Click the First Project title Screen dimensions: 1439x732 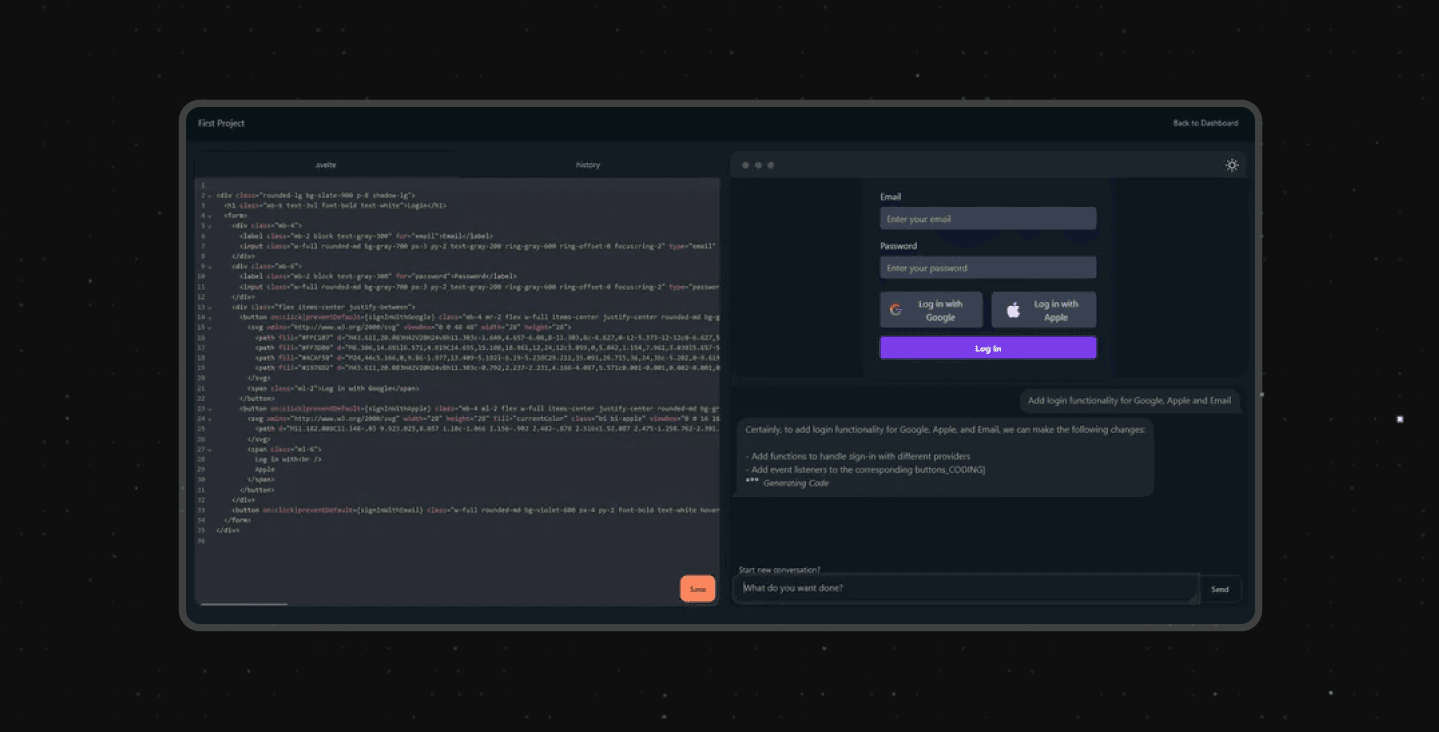coord(221,123)
